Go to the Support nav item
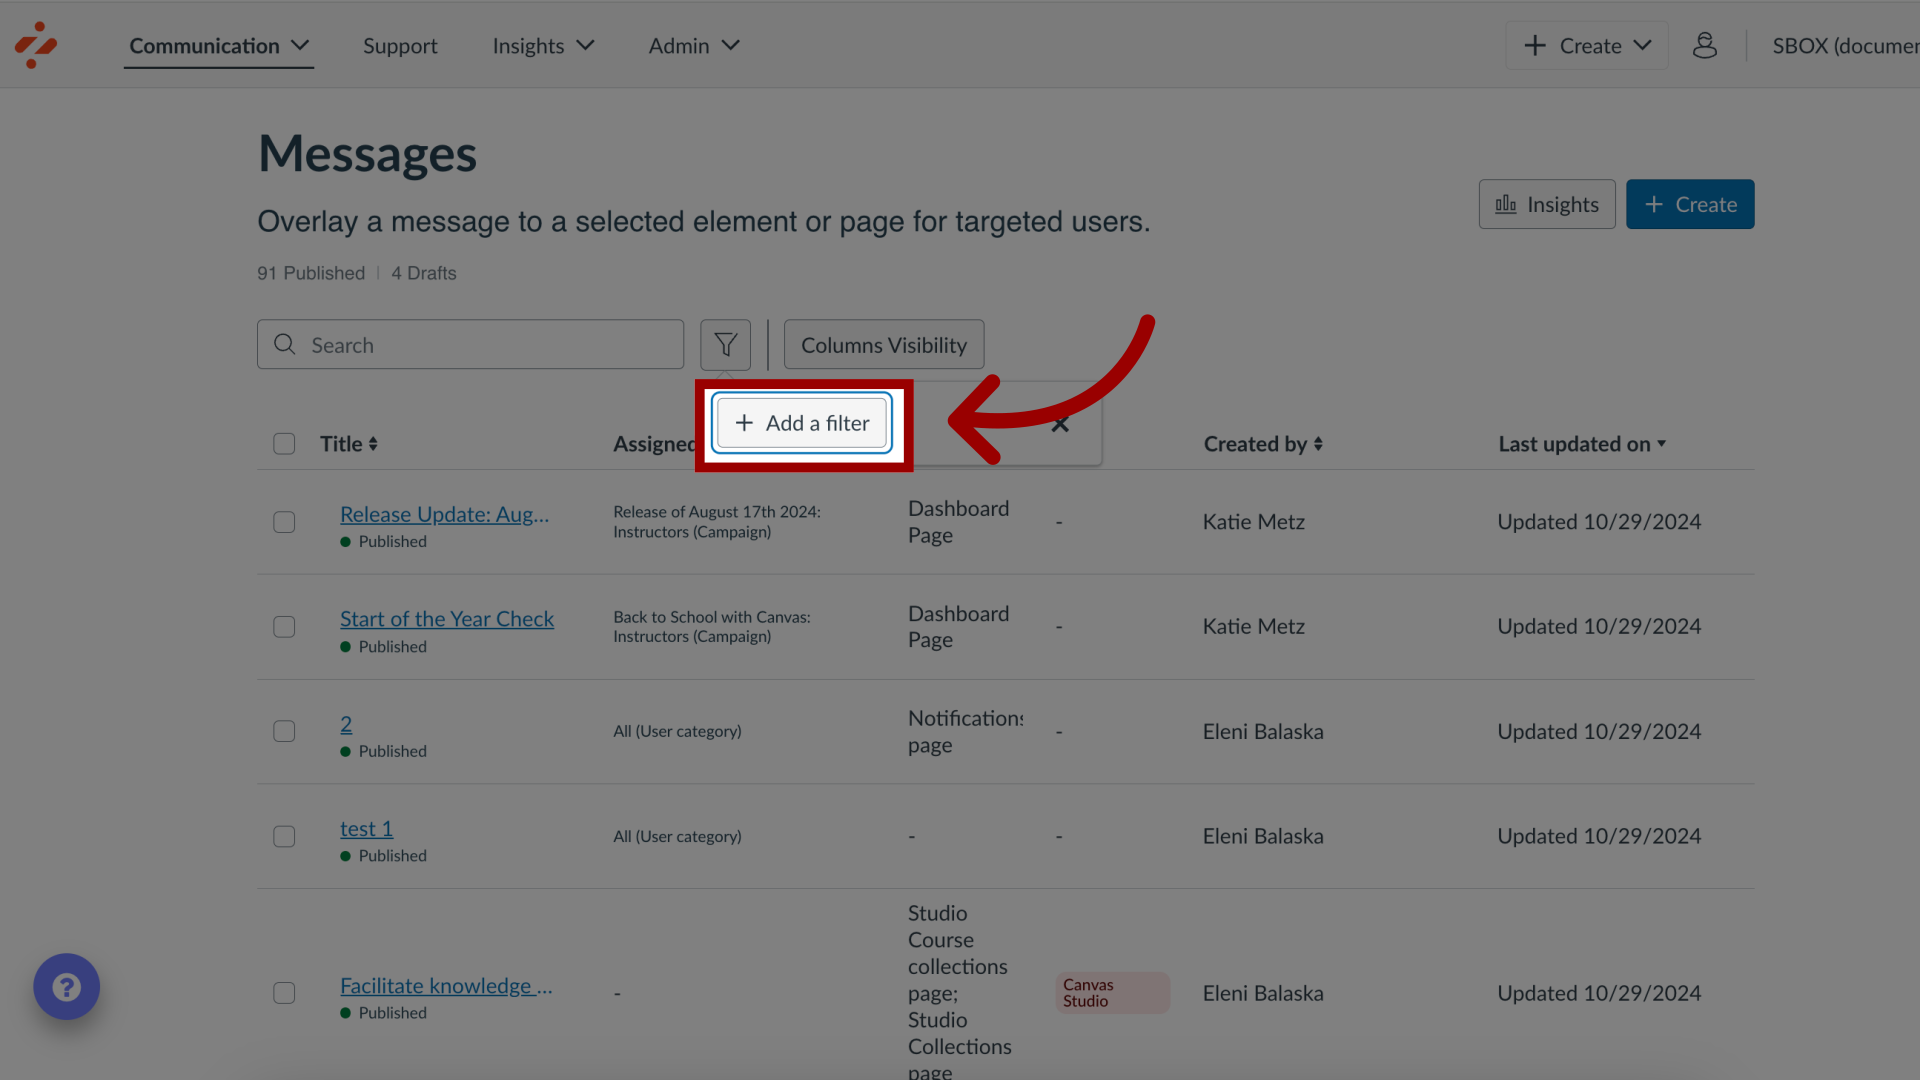Viewport: 1920px width, 1080px height. click(x=400, y=46)
